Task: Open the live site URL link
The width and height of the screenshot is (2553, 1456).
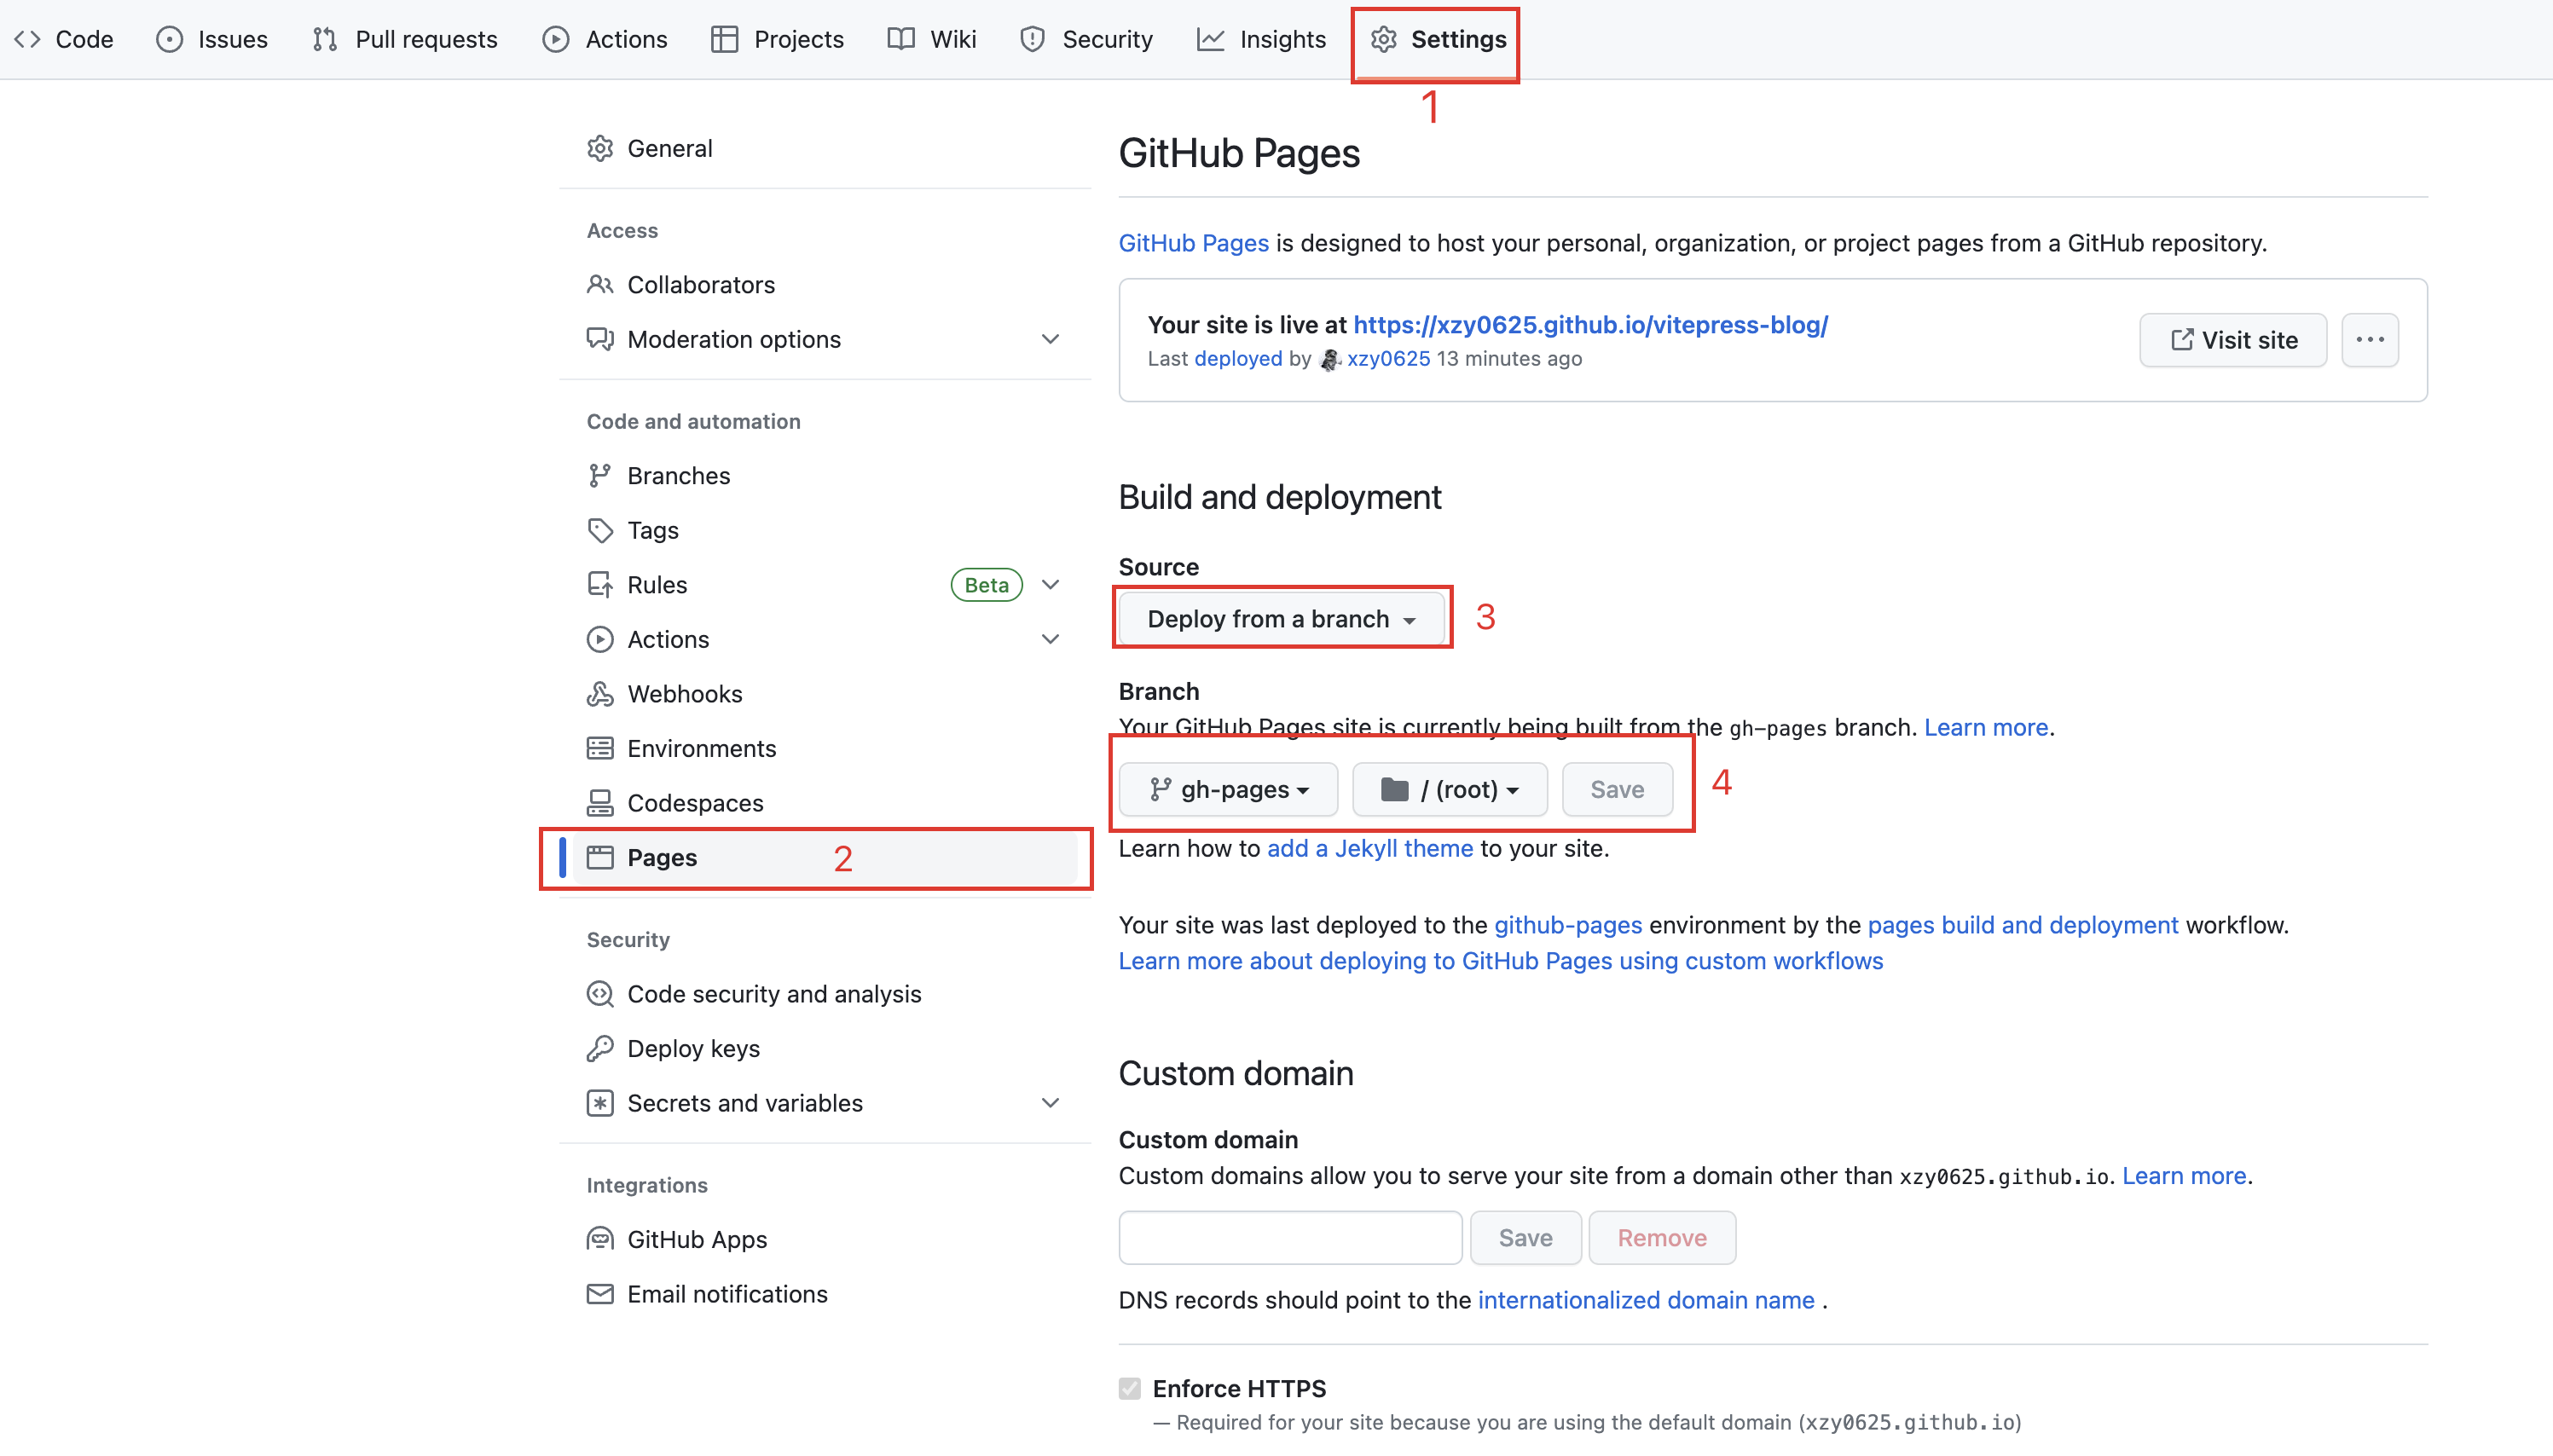Action: tap(1590, 325)
